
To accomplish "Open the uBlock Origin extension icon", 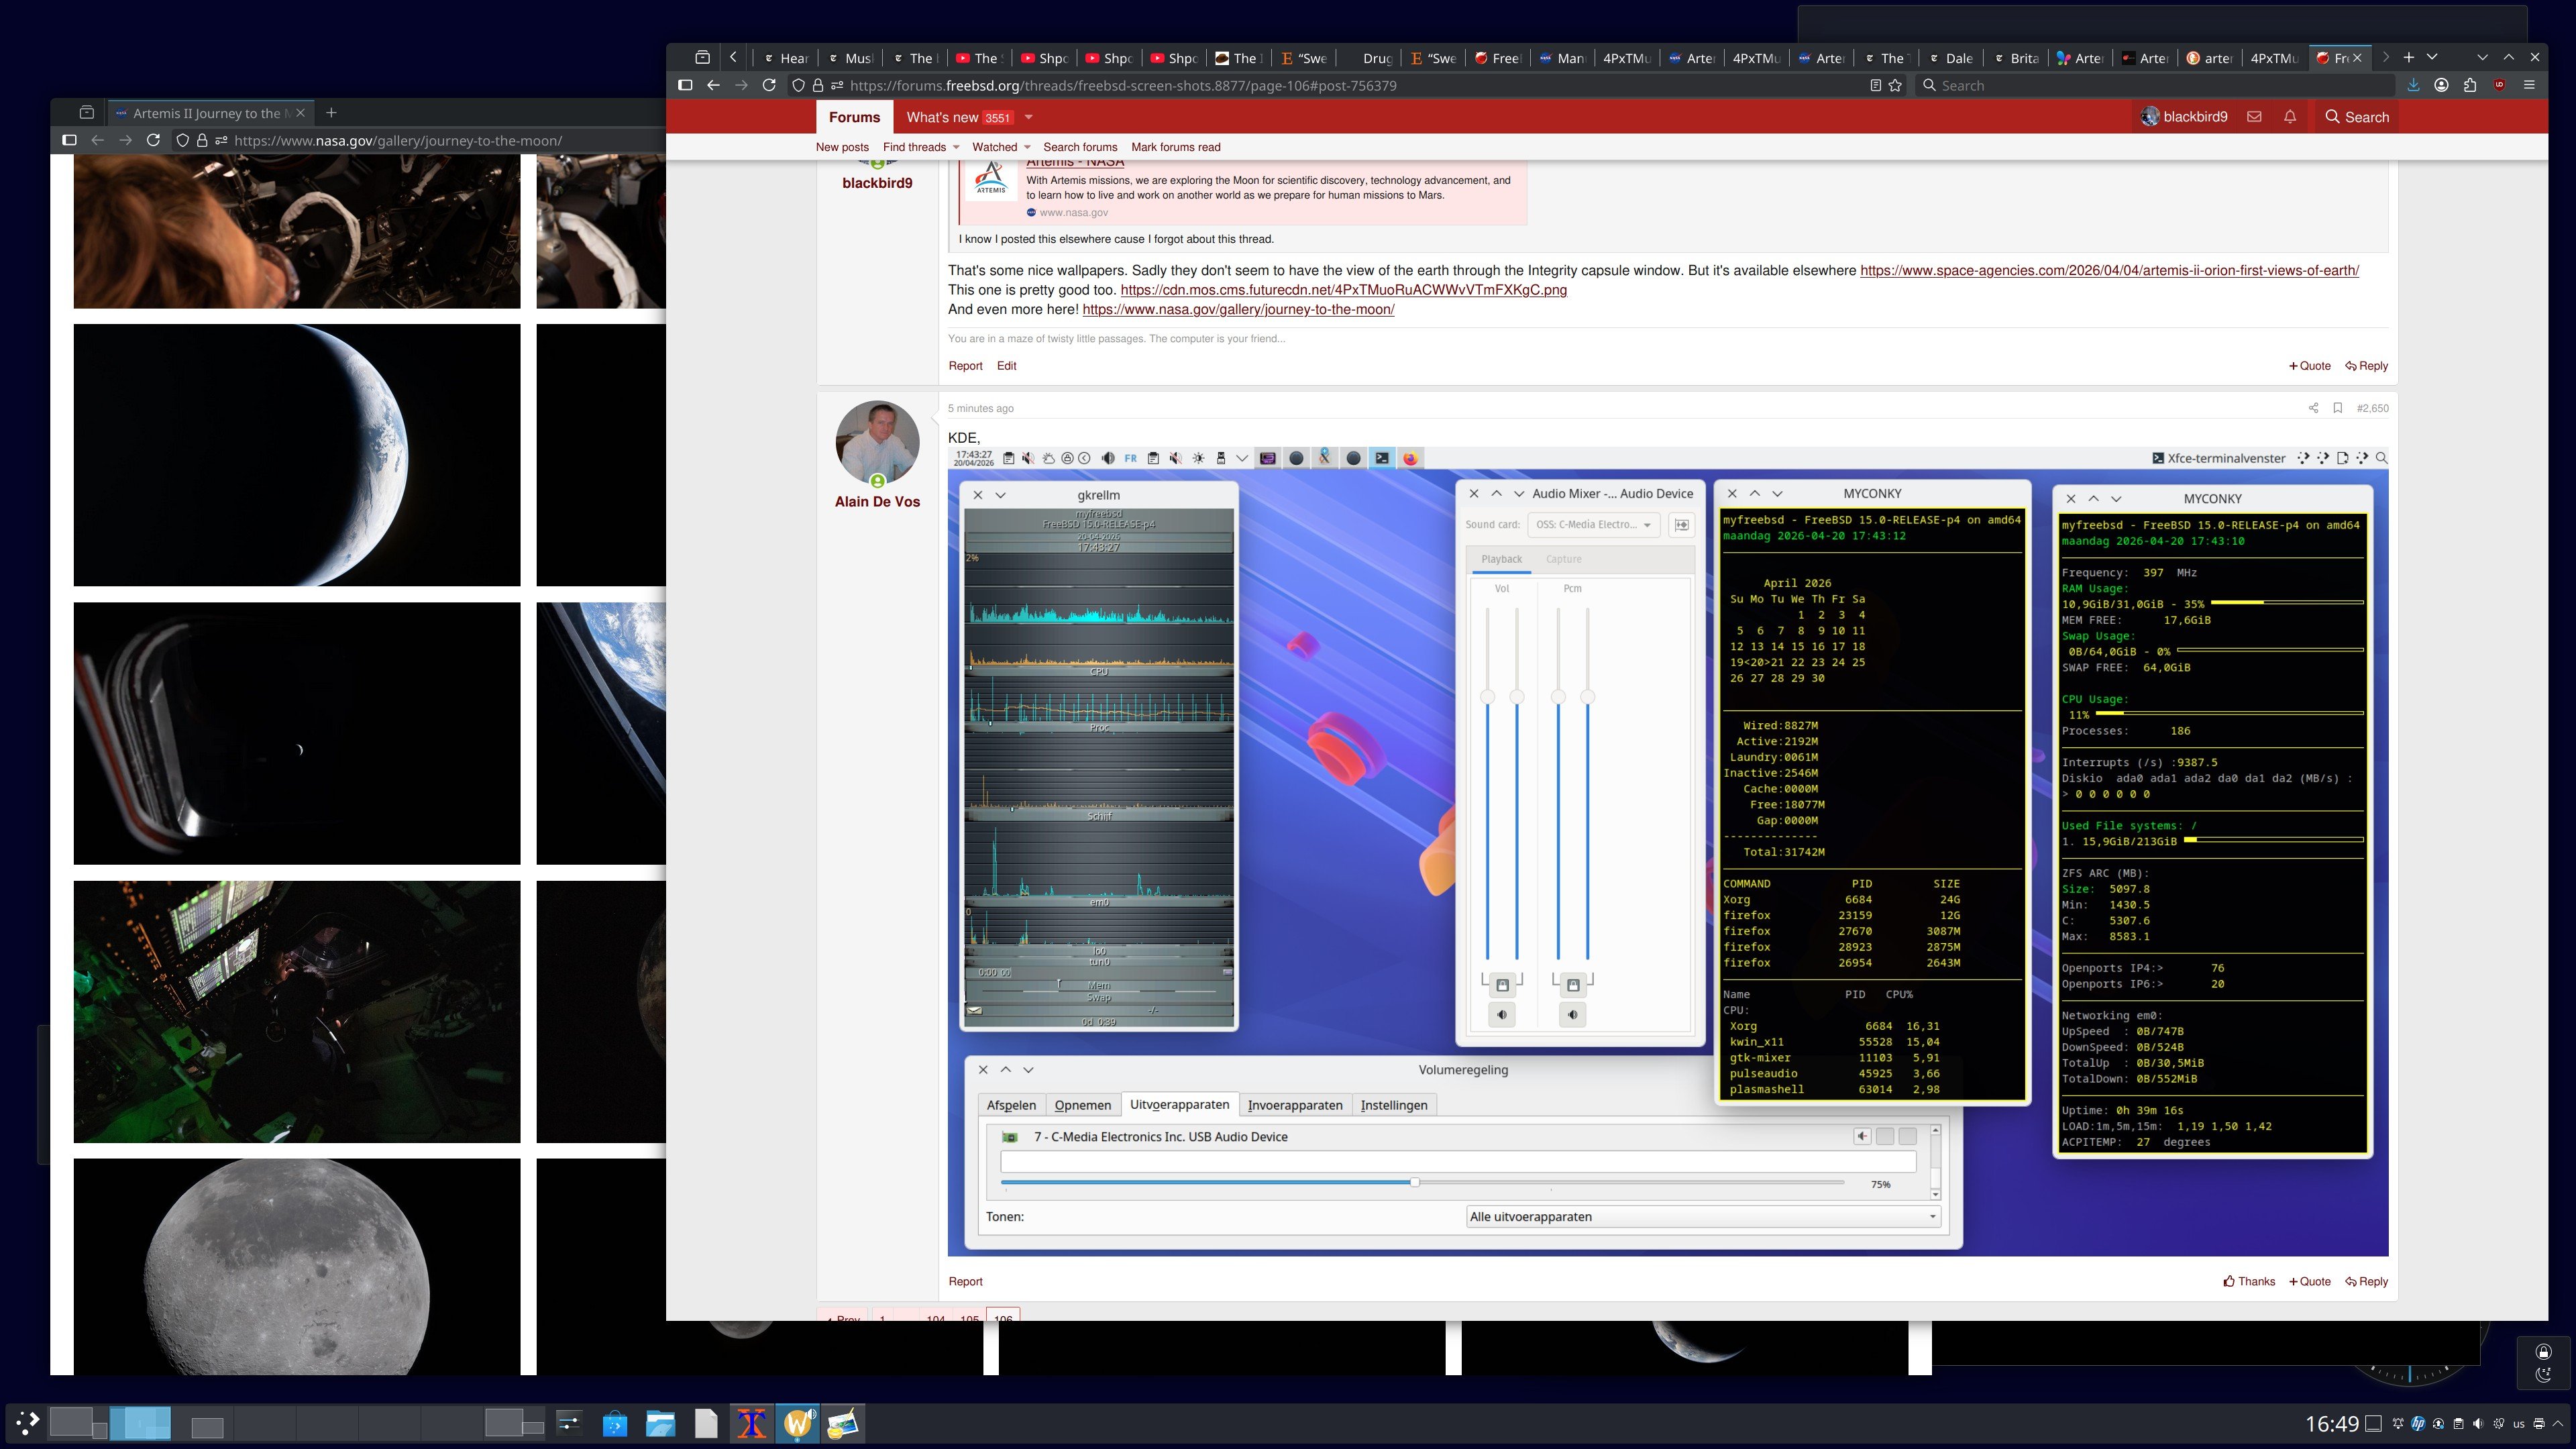I will [2499, 85].
